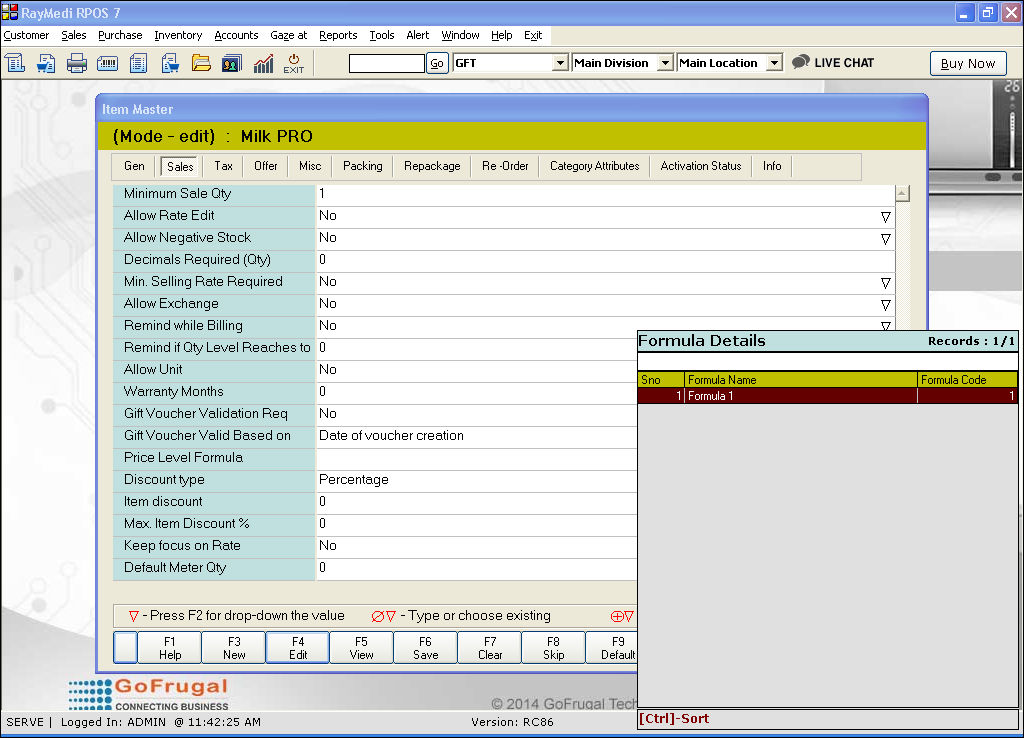Click the Go button
The image size is (1024, 738).
point(437,63)
